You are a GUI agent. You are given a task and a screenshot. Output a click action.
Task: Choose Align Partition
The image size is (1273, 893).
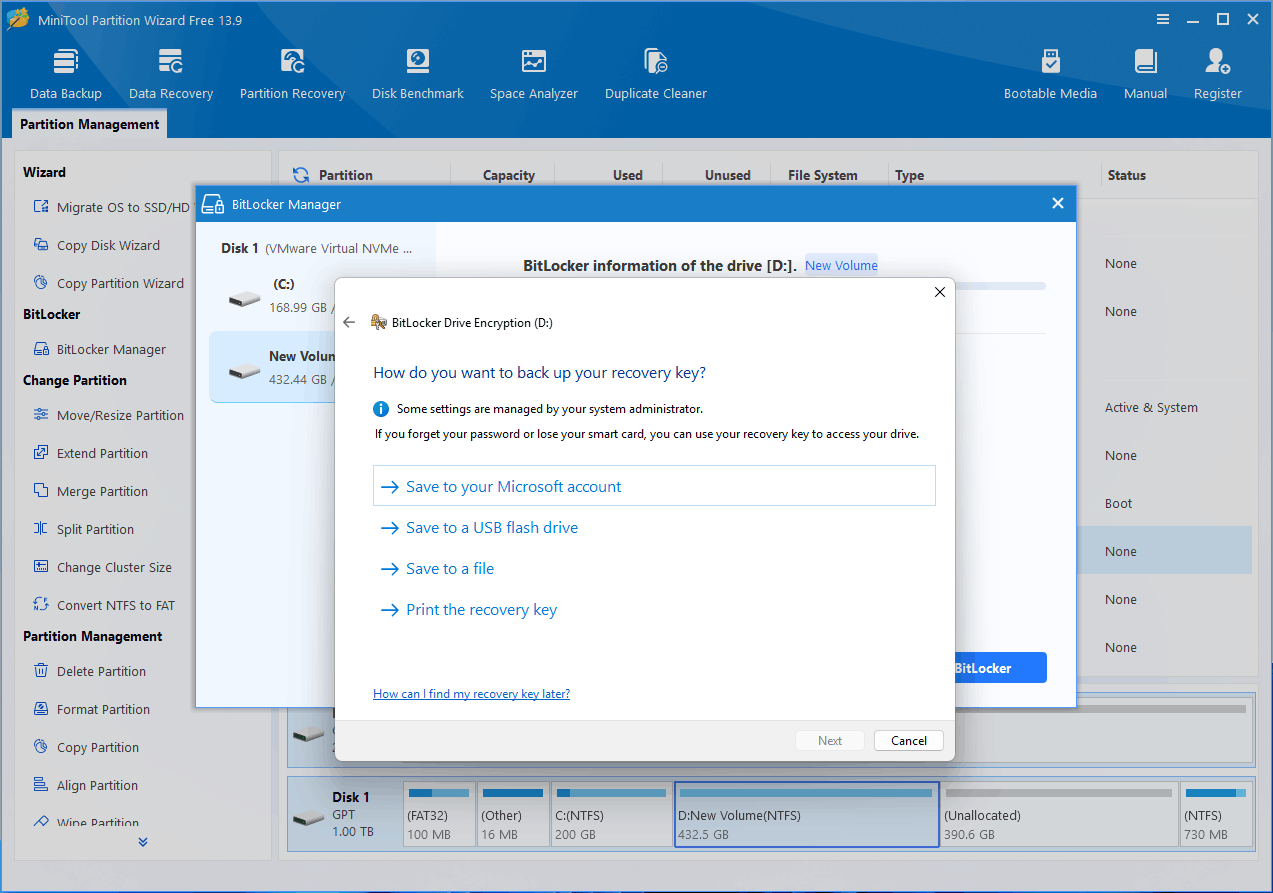tap(85, 785)
